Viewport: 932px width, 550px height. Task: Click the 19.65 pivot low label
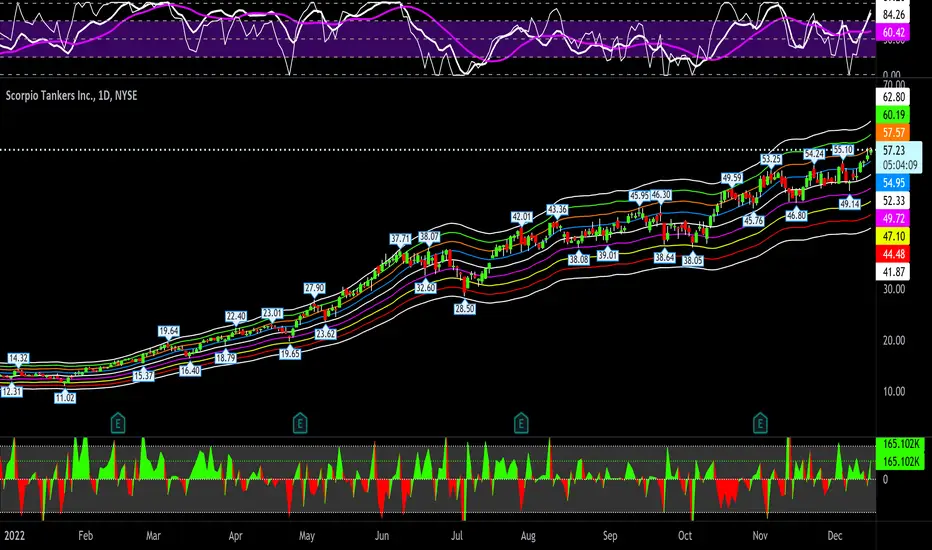[289, 354]
